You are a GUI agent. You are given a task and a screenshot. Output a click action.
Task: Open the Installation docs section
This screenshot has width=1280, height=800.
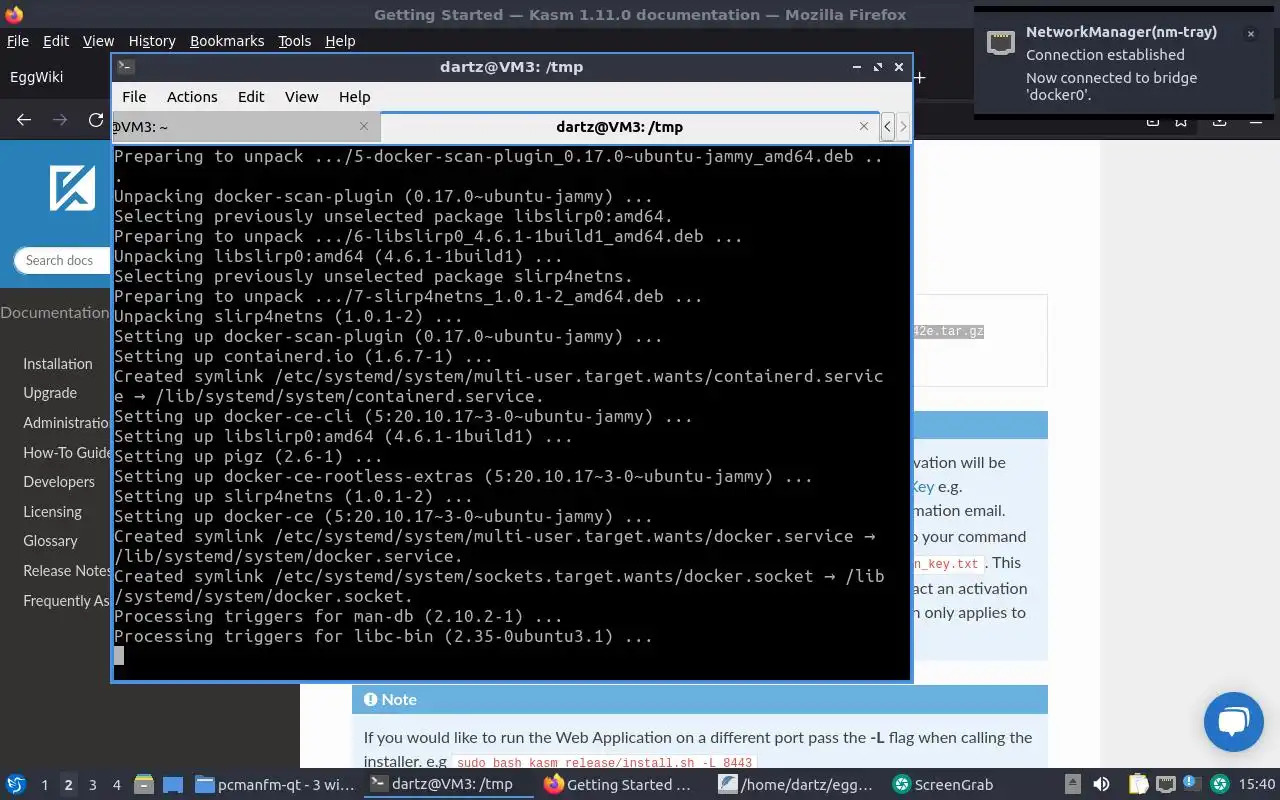click(58, 364)
